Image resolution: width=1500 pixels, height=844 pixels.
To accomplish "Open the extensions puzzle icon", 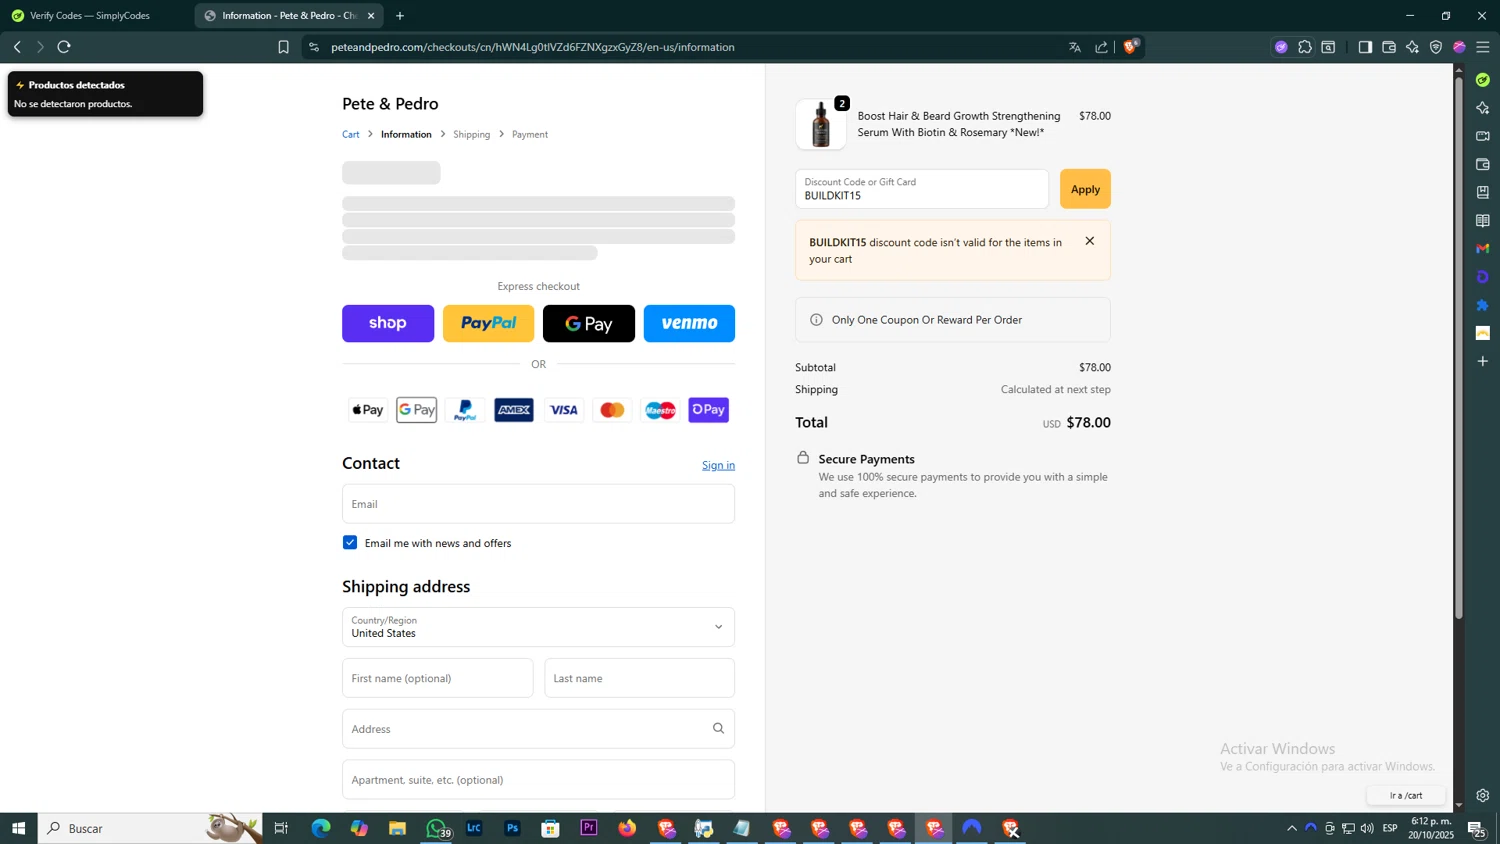I will (1305, 47).
